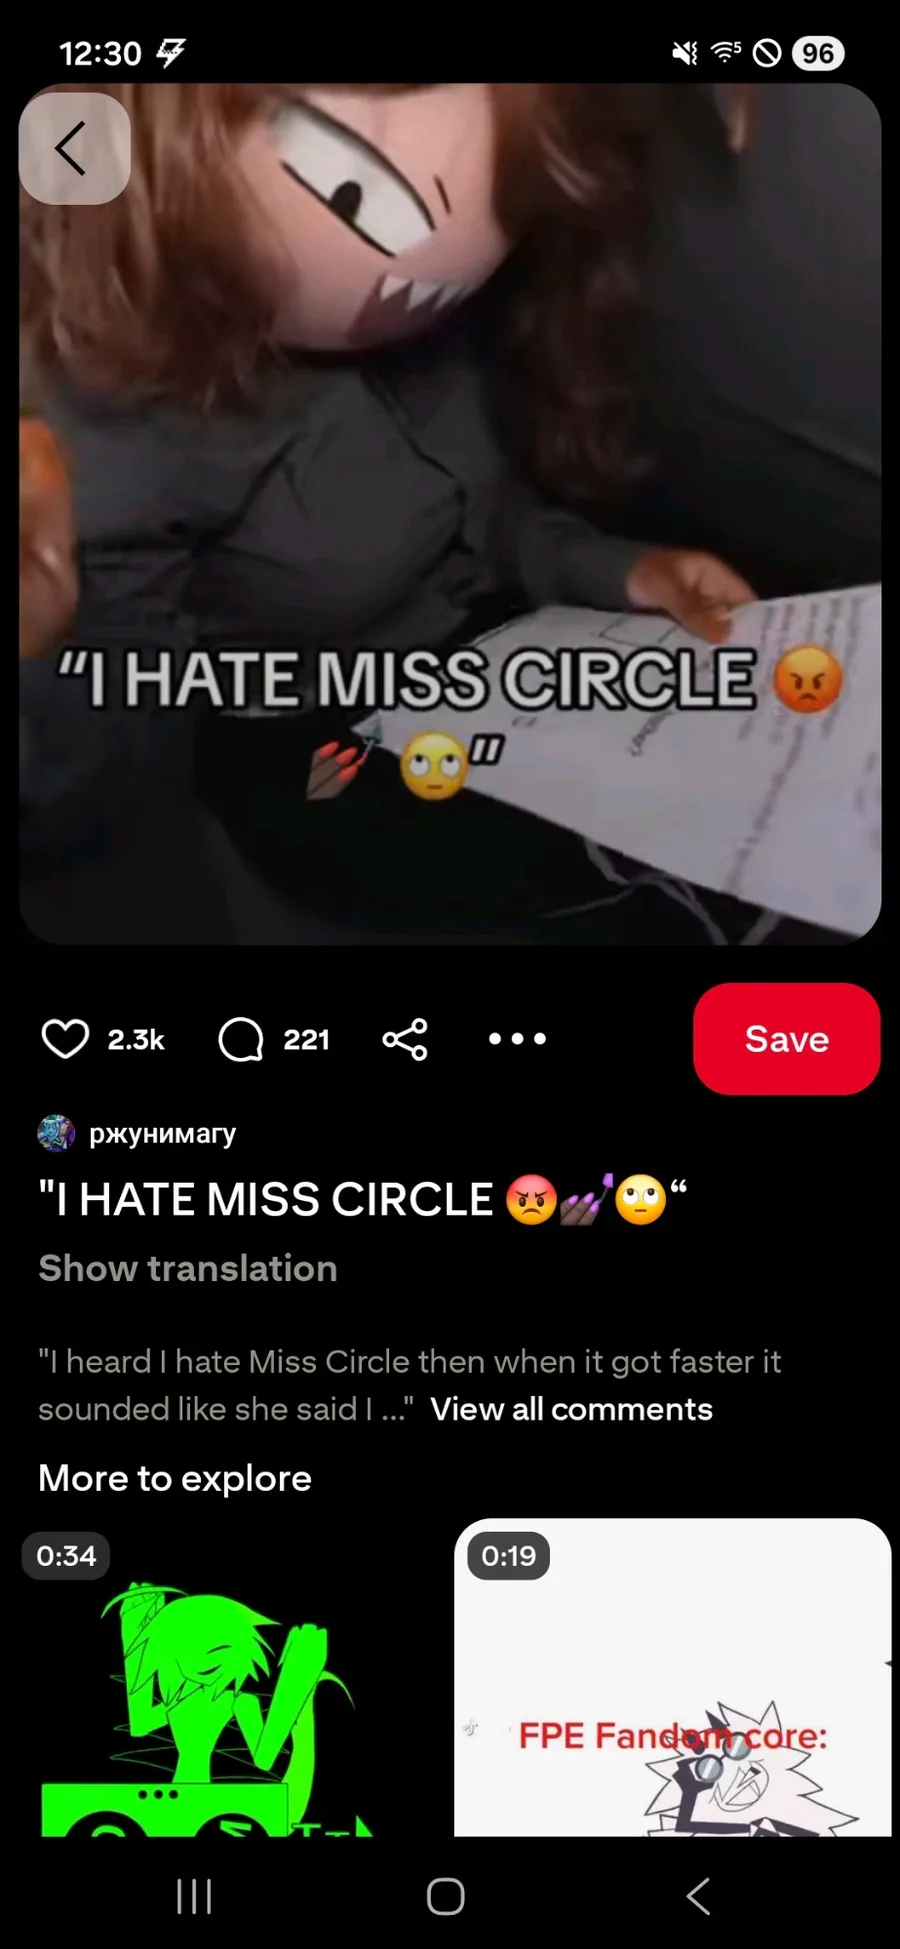Like the pin with heart icon
900x1949 pixels.
pyautogui.click(x=66, y=1039)
